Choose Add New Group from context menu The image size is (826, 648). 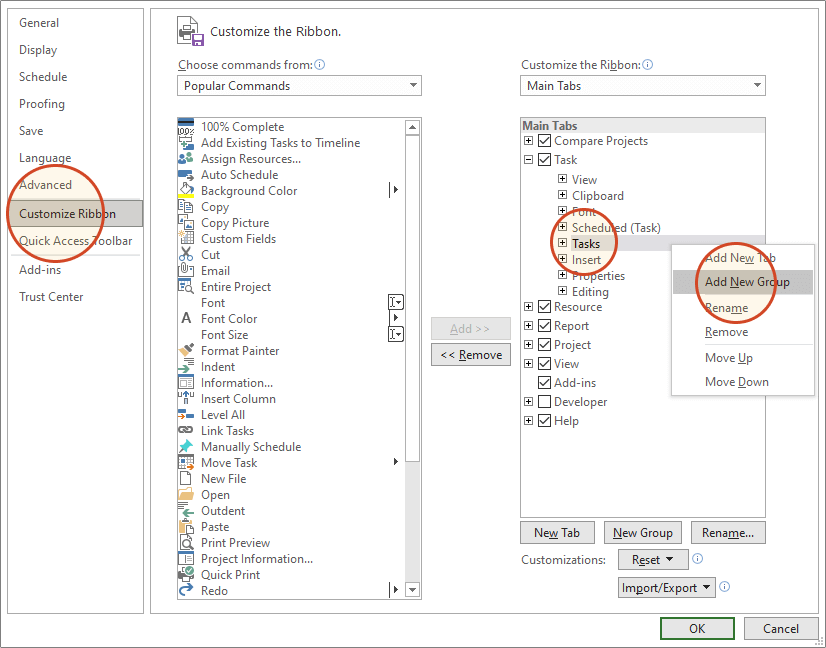(x=743, y=281)
